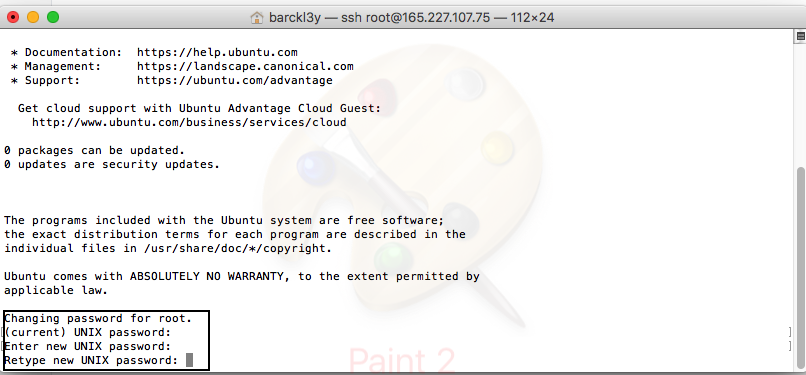This screenshot has height=375, width=806.
Task: Click the home folder icon in title bar
Action: (x=257, y=17)
